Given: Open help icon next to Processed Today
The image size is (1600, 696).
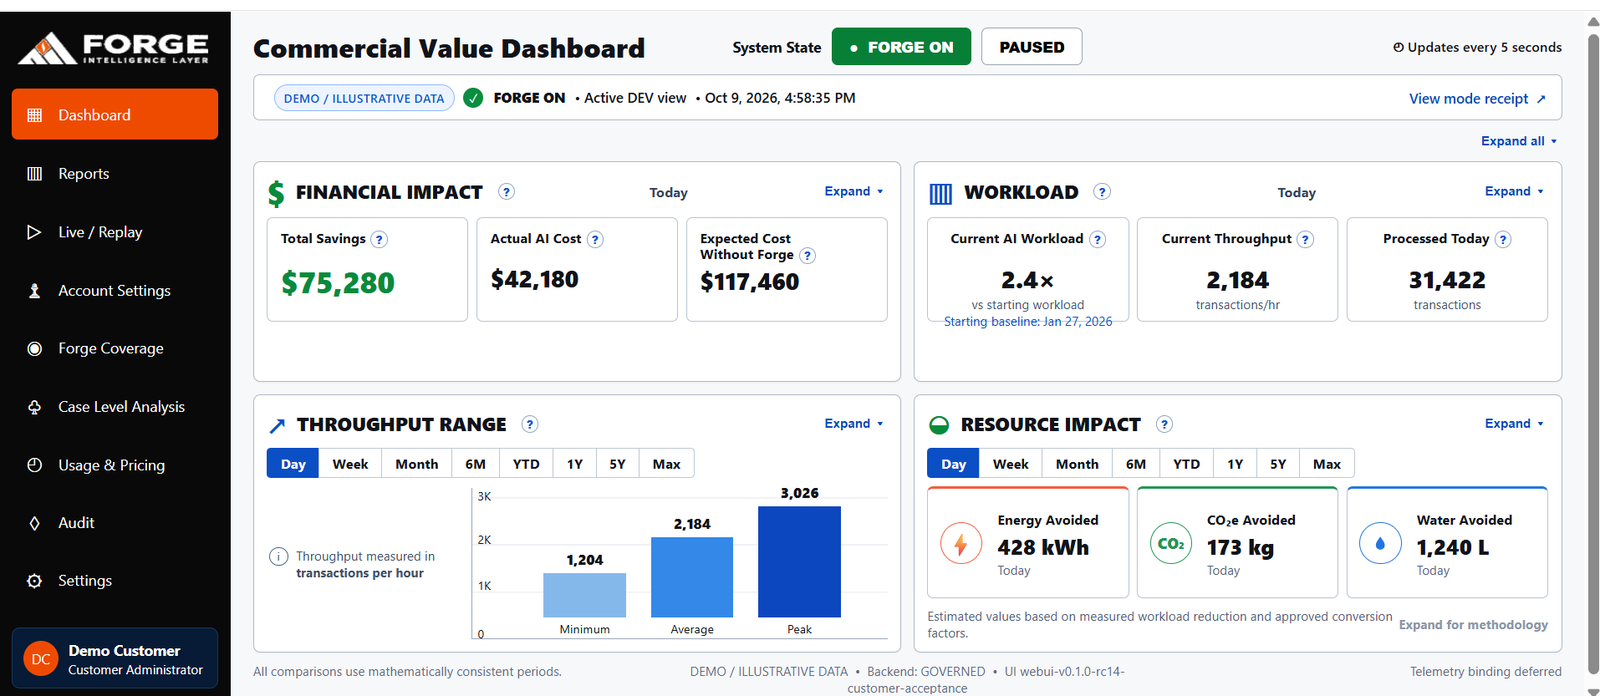Looking at the screenshot, I should coord(1503,239).
